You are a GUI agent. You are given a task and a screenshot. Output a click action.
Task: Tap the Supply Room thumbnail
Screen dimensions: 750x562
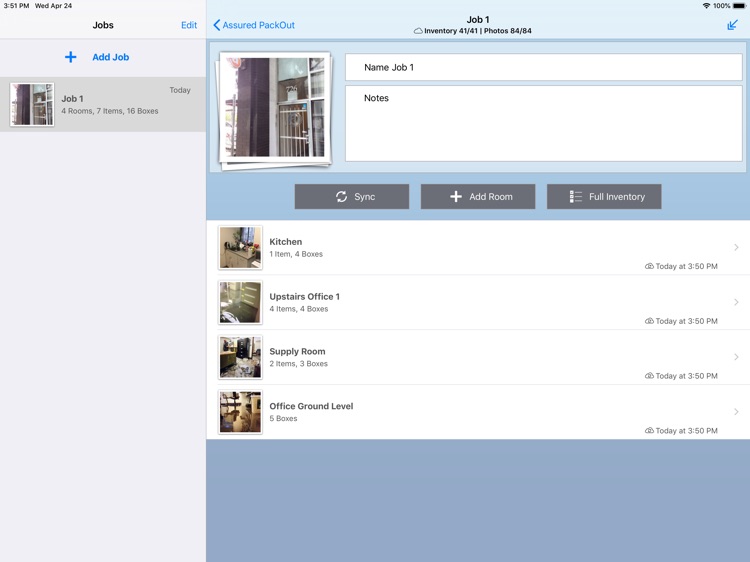[240, 357]
